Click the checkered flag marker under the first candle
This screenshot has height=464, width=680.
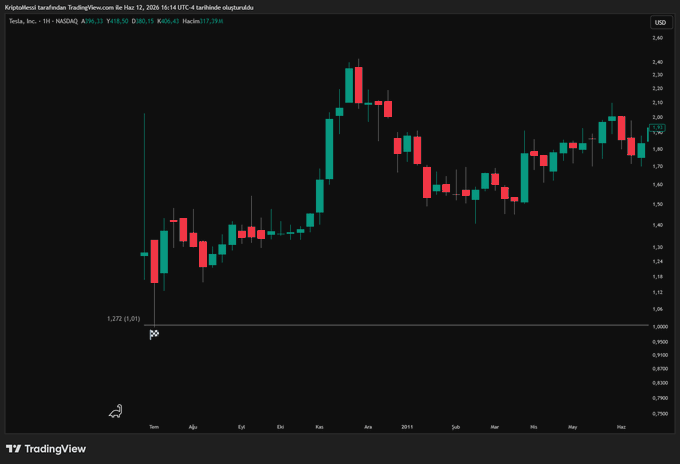pyautogui.click(x=154, y=334)
